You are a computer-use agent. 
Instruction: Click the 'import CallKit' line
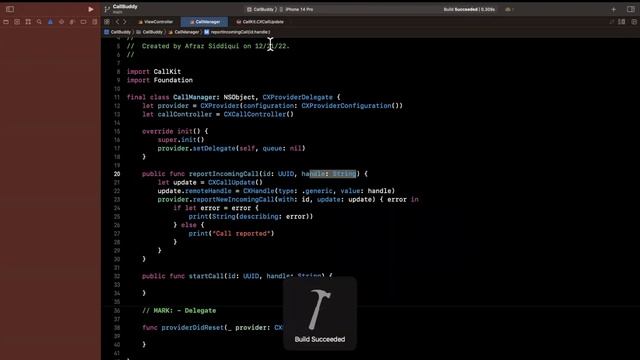153,71
